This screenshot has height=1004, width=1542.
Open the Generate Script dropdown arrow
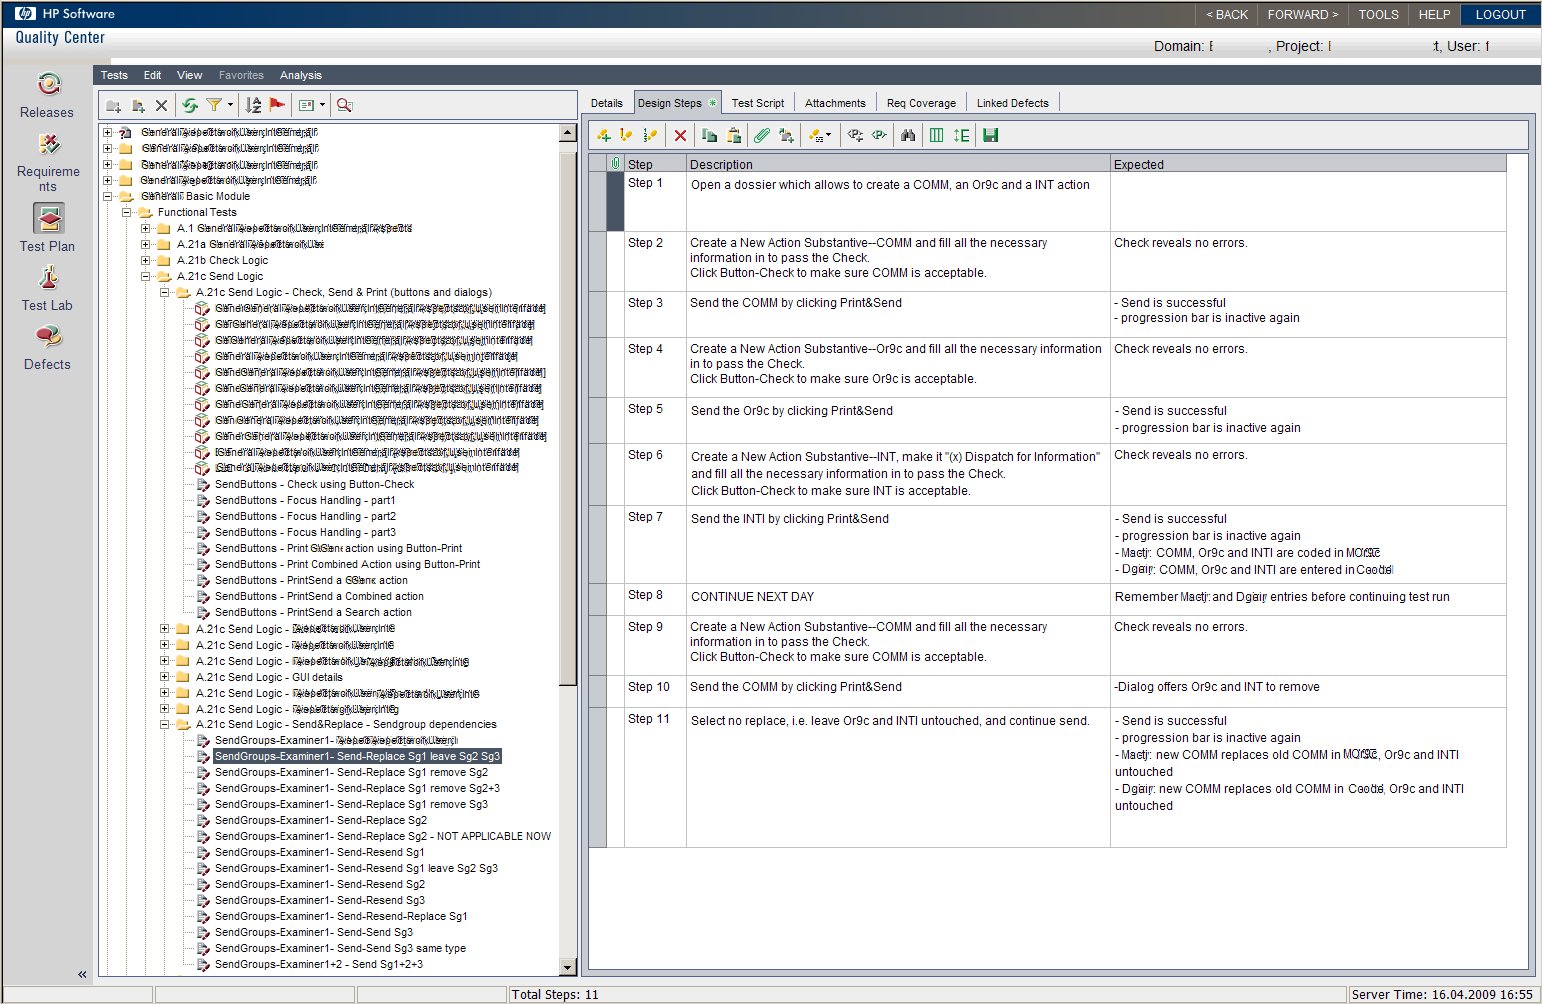tap(830, 136)
